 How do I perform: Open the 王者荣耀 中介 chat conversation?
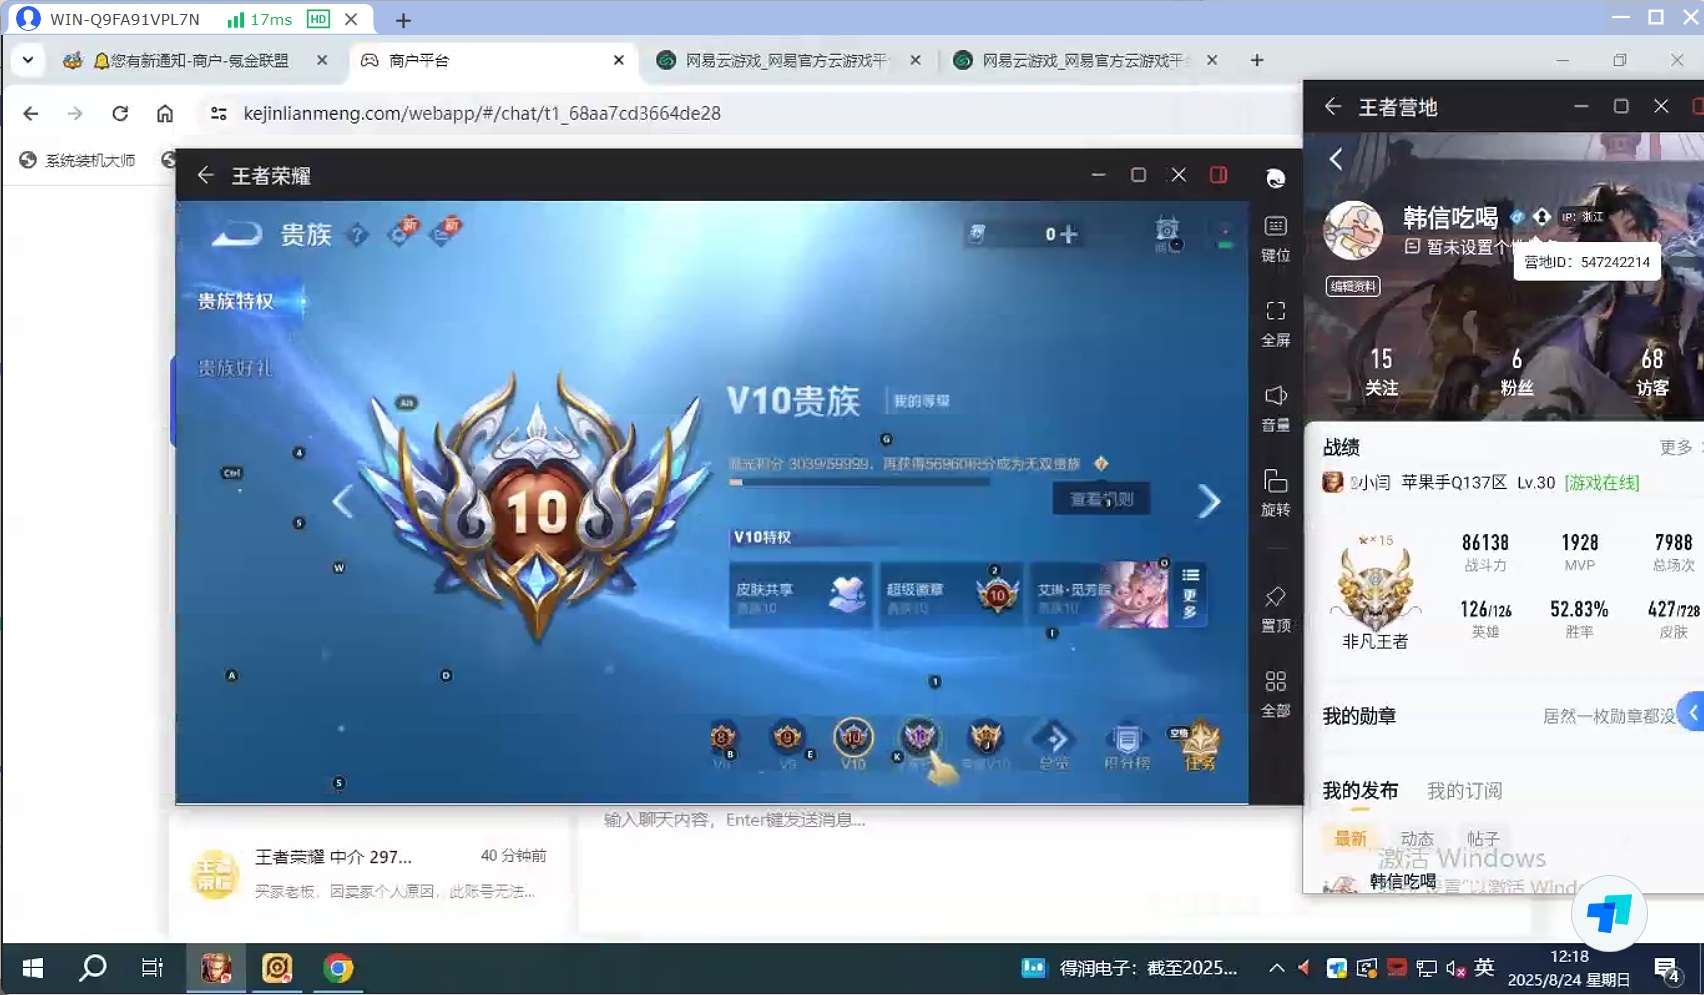[370, 873]
